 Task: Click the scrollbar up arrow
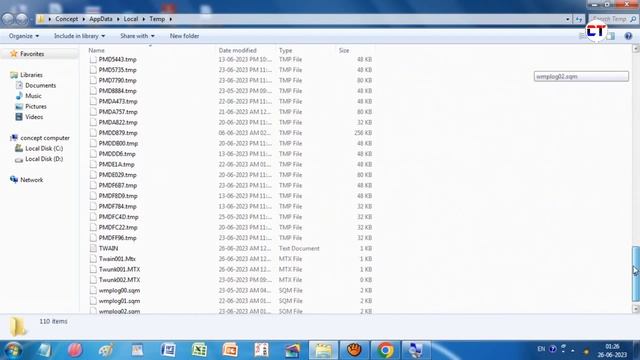[636, 49]
